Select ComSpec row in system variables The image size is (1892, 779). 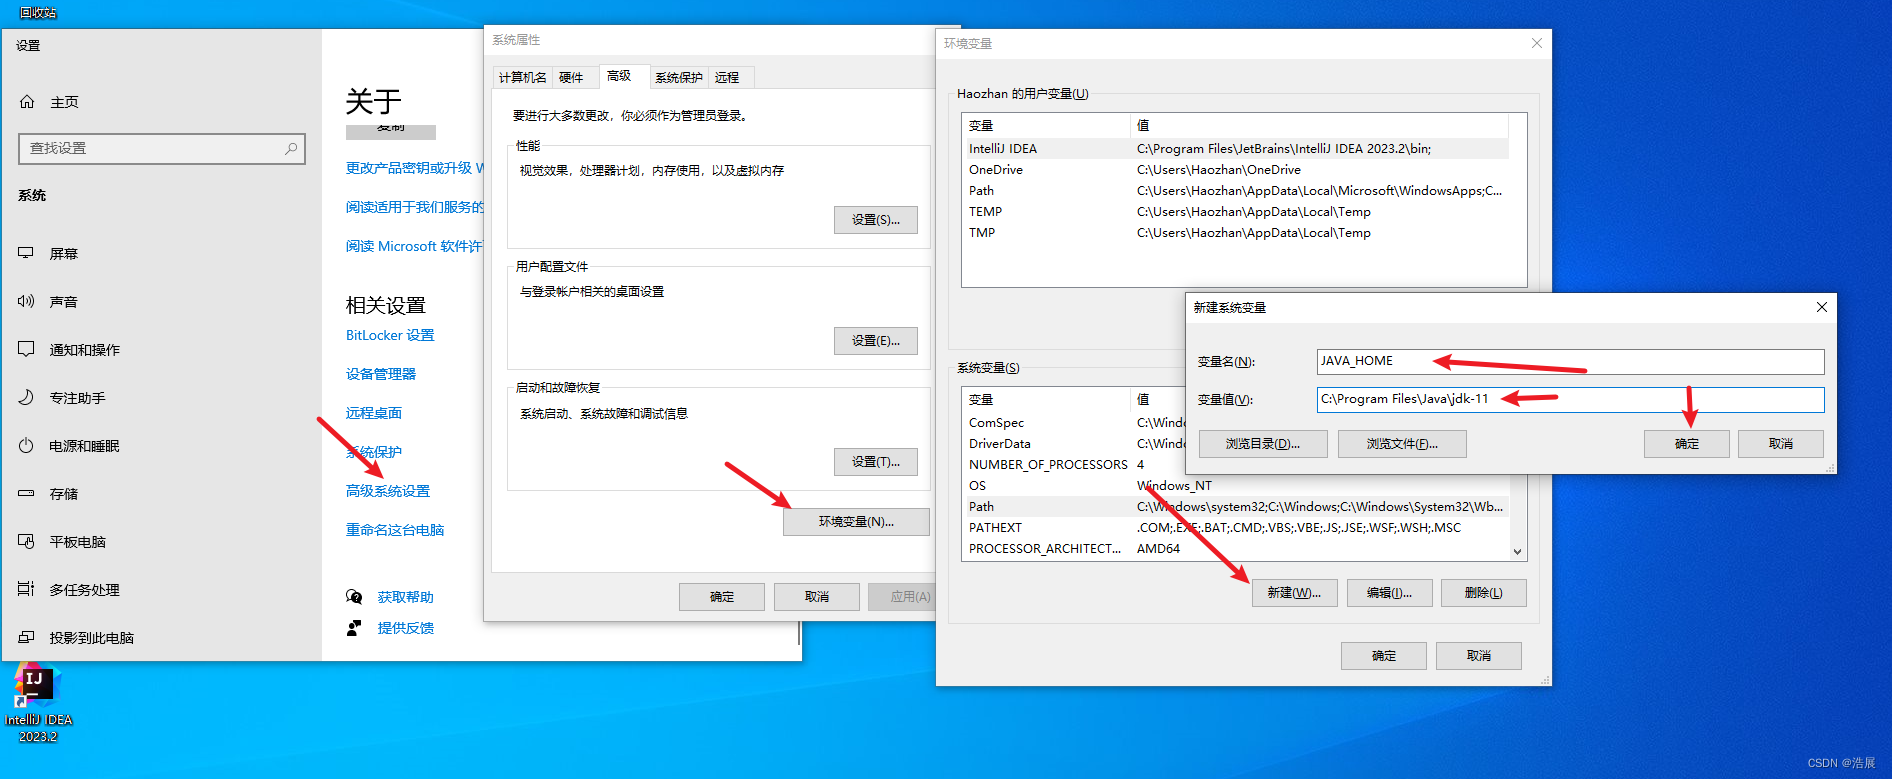[x=1074, y=423]
